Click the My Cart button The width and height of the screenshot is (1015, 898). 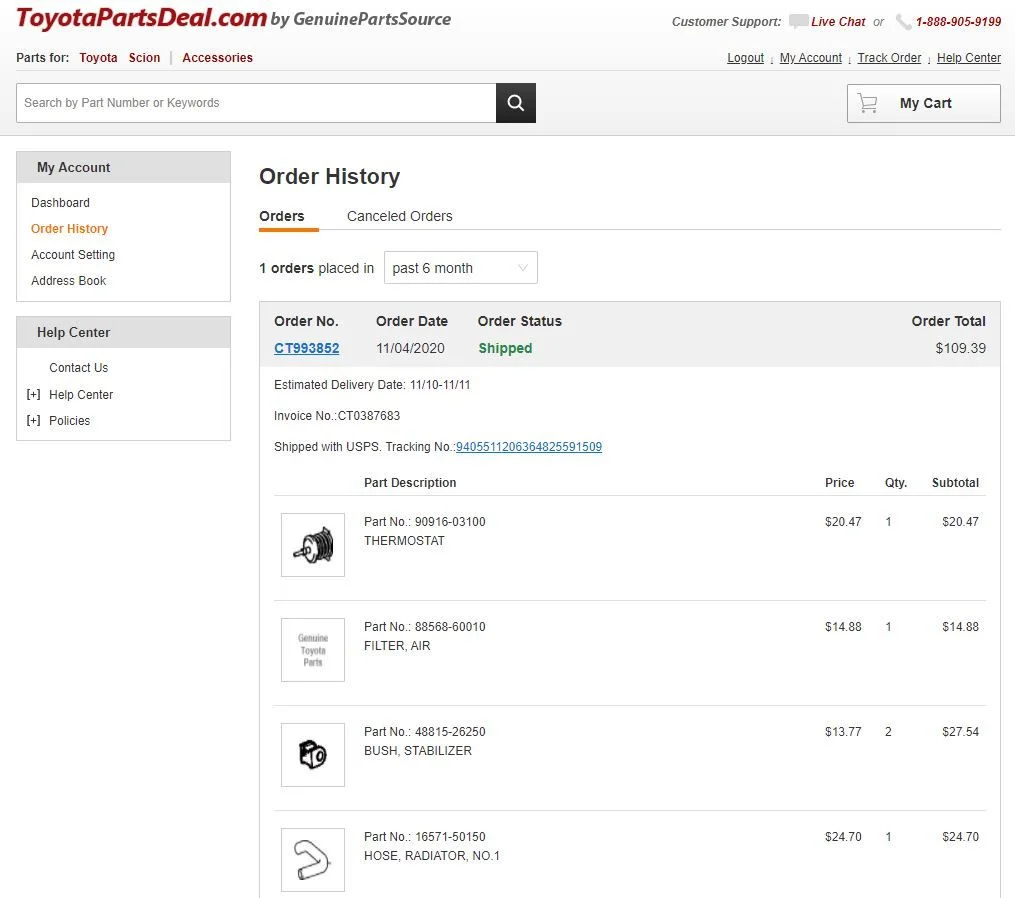pos(923,103)
